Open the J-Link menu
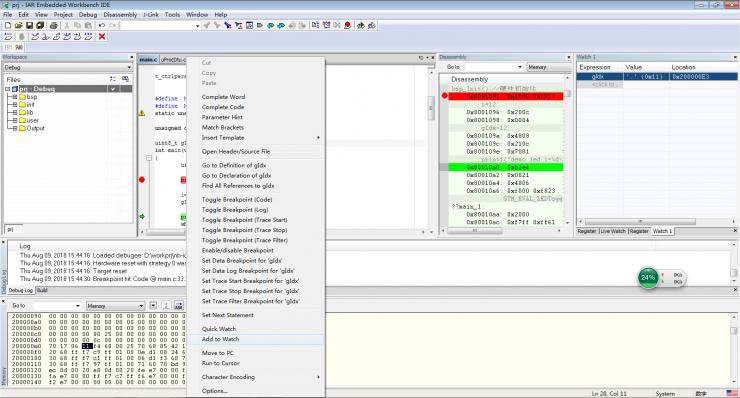Screen dimensions: 740x398 (x=151, y=15)
